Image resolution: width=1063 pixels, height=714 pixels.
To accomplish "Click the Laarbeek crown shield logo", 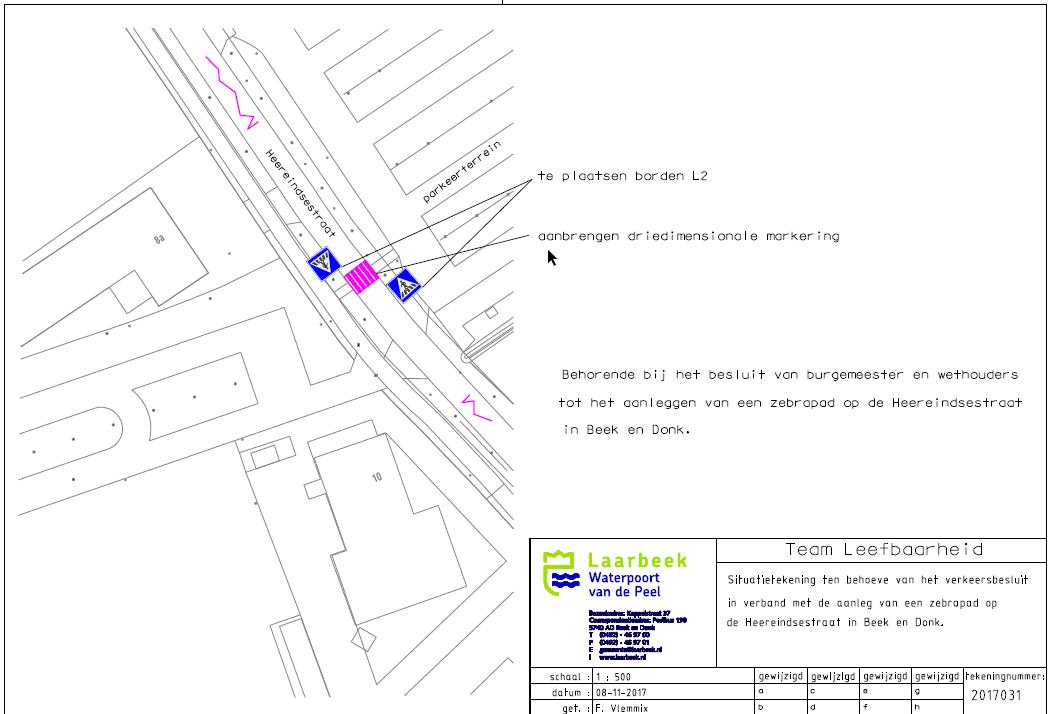I will (561, 573).
